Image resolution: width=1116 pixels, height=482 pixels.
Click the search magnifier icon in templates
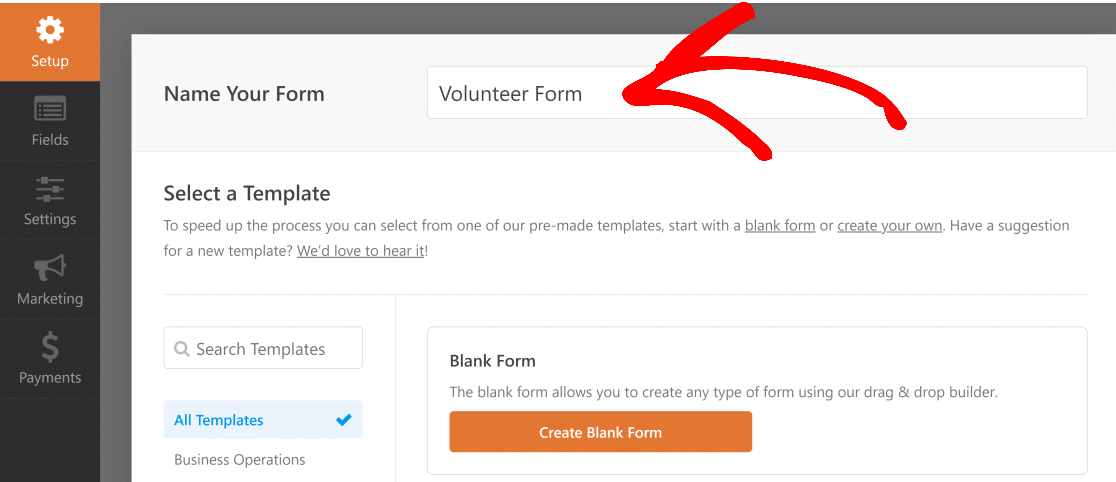coord(181,349)
